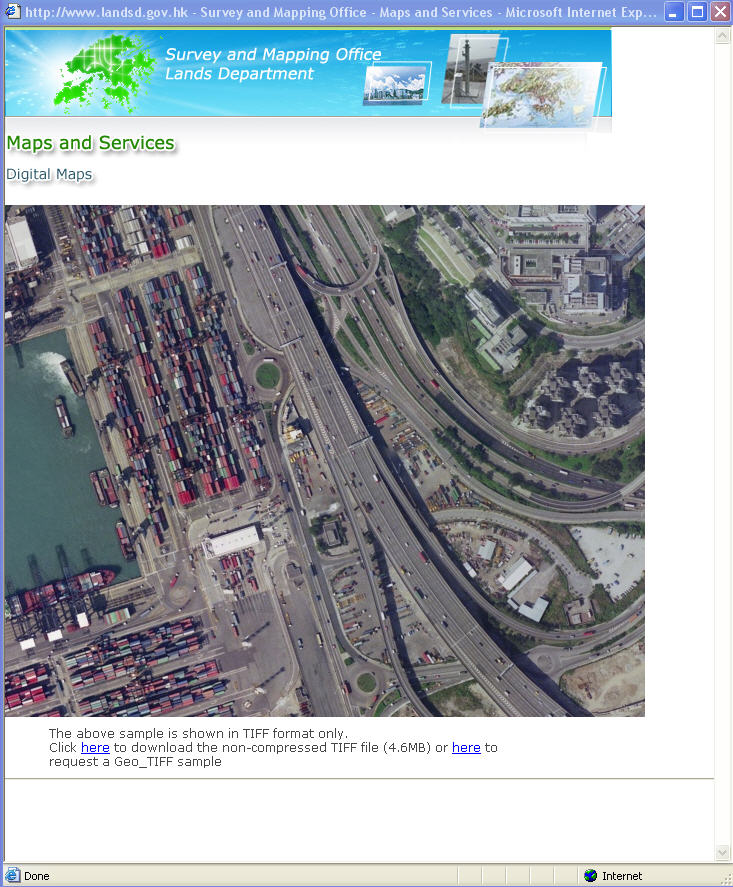Click second 'here' link to request Geo_TIFF sample
Viewport: 733px width, 887px height.
(x=466, y=748)
